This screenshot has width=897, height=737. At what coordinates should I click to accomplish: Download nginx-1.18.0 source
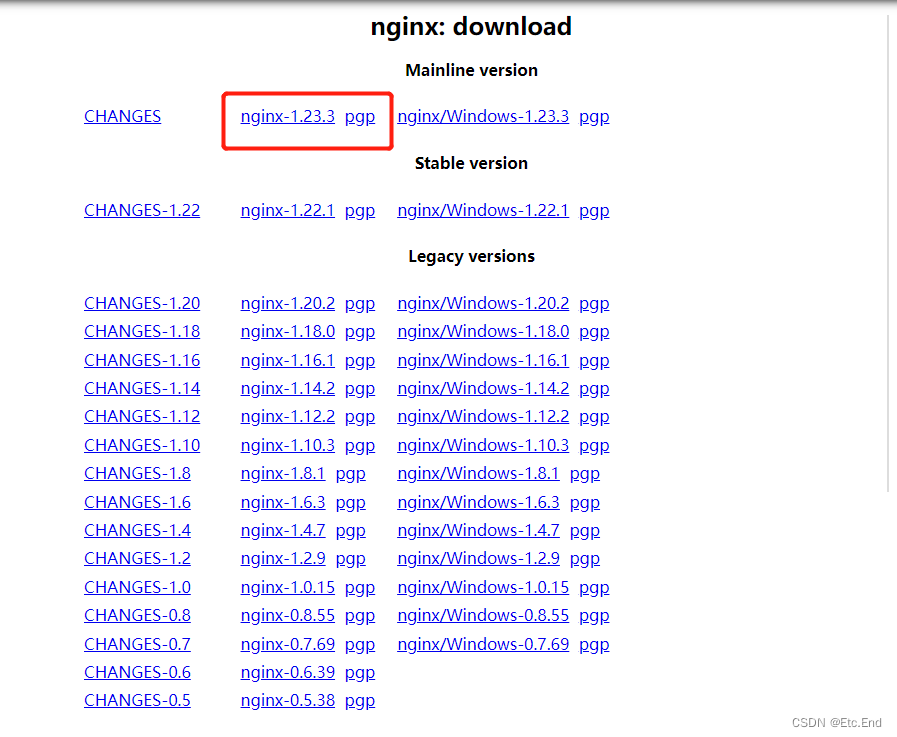tap(288, 331)
